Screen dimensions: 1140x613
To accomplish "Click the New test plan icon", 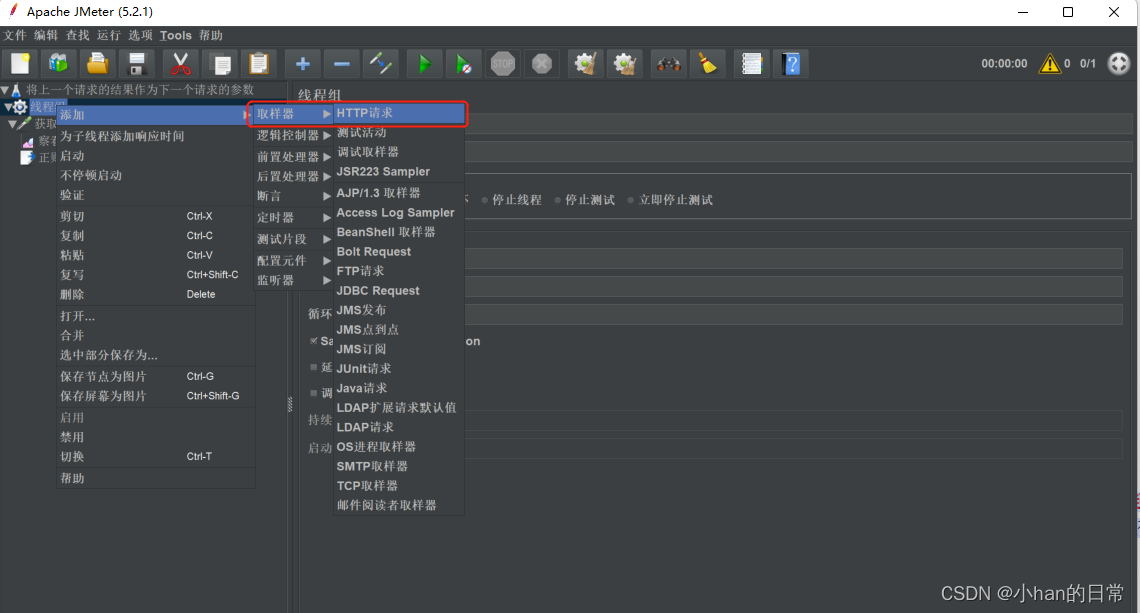I will [20, 64].
